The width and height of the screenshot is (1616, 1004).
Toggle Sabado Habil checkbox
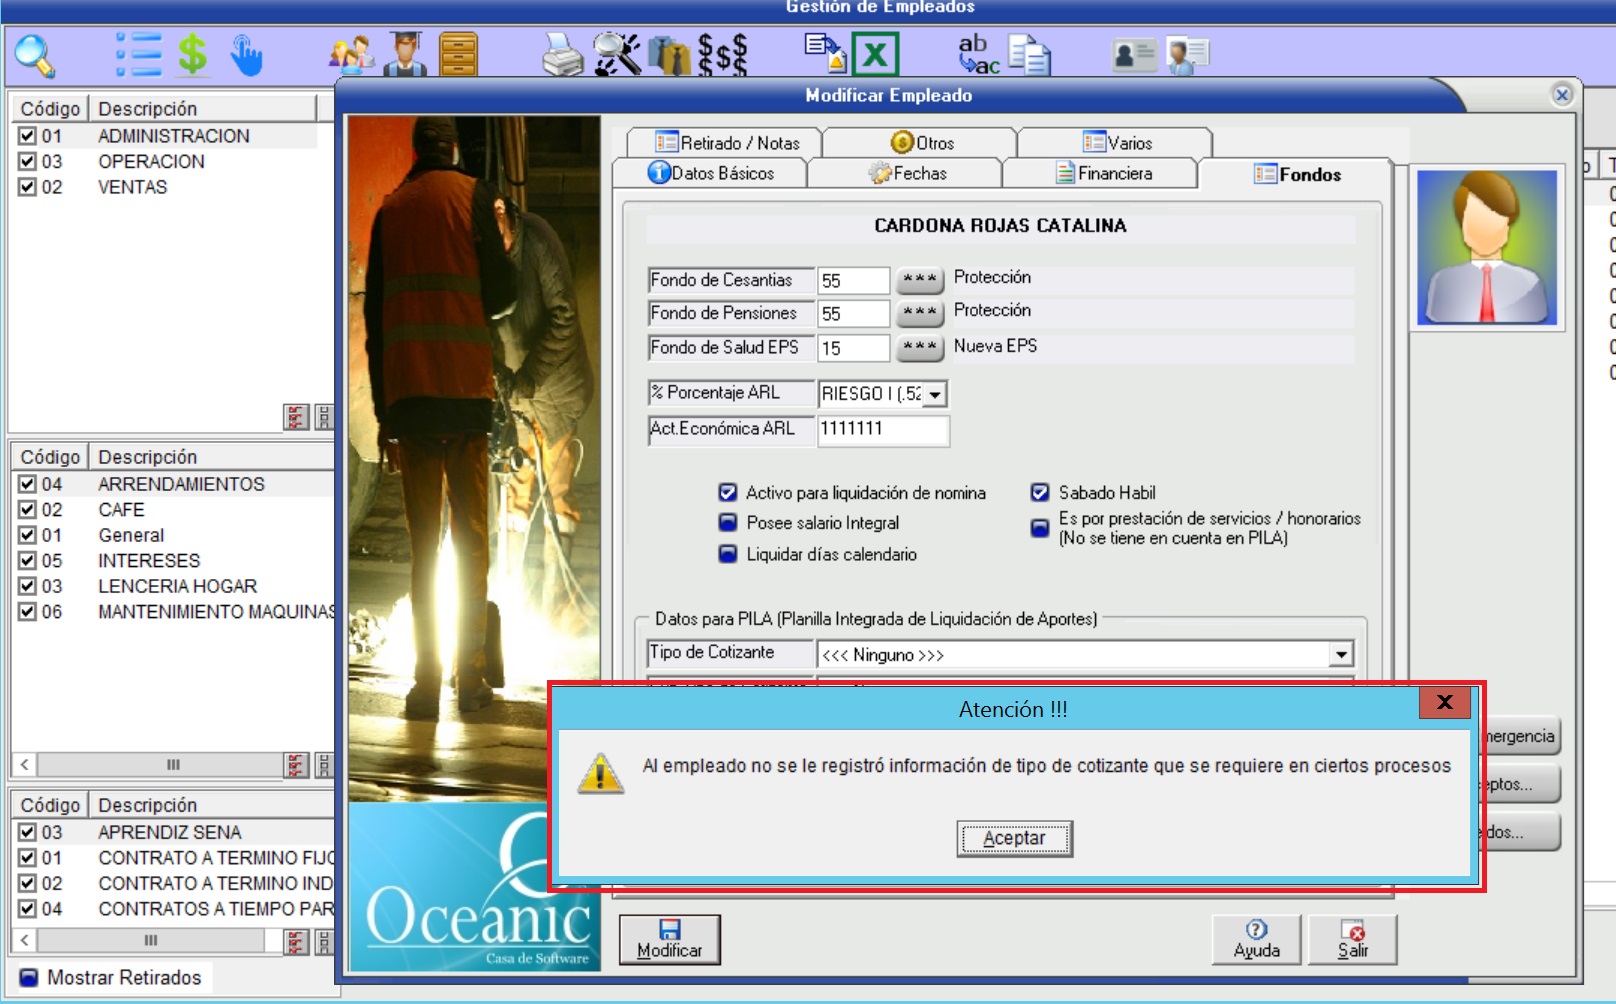(1040, 493)
